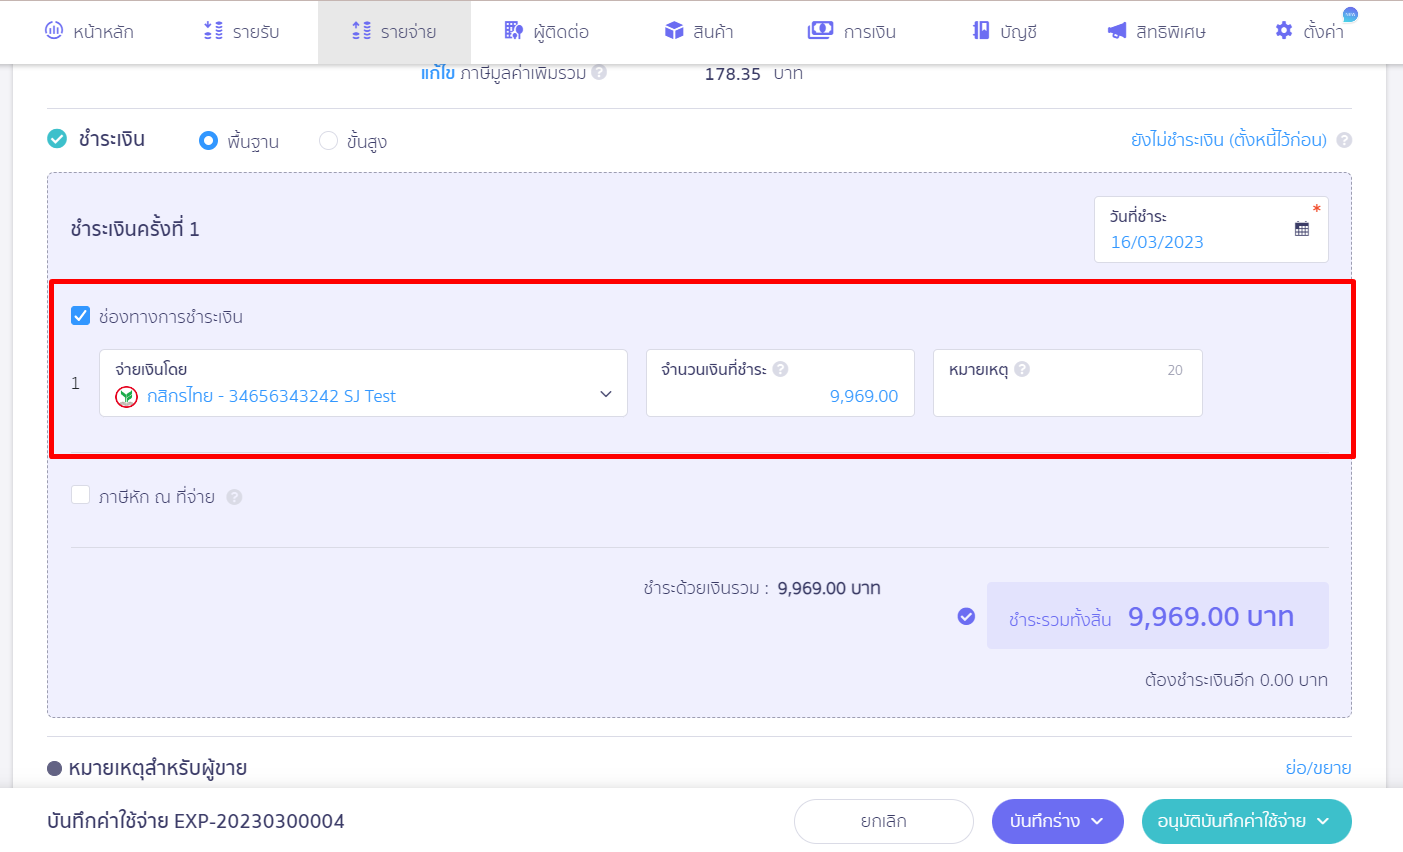Click the บันทึกค่าใช้จ่าย EXP-20230300004 title
The width and height of the screenshot is (1403, 852).
[x=196, y=822]
